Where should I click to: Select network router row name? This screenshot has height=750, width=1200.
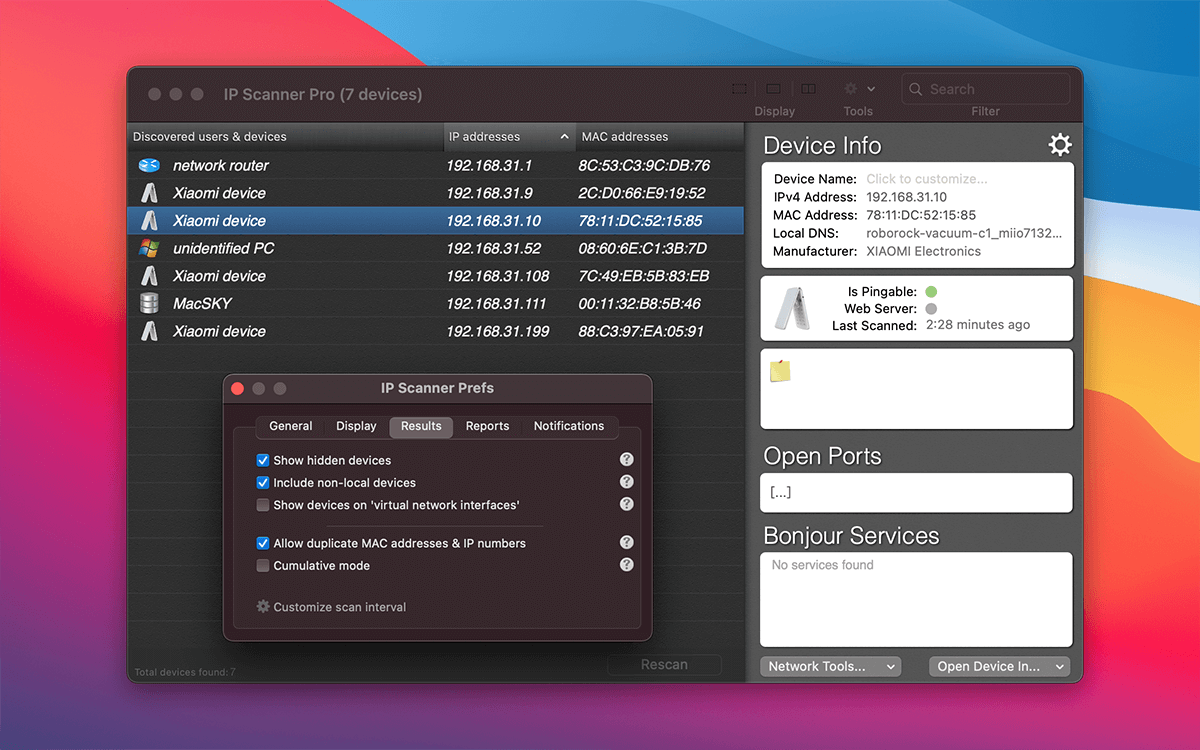[x=221, y=166]
